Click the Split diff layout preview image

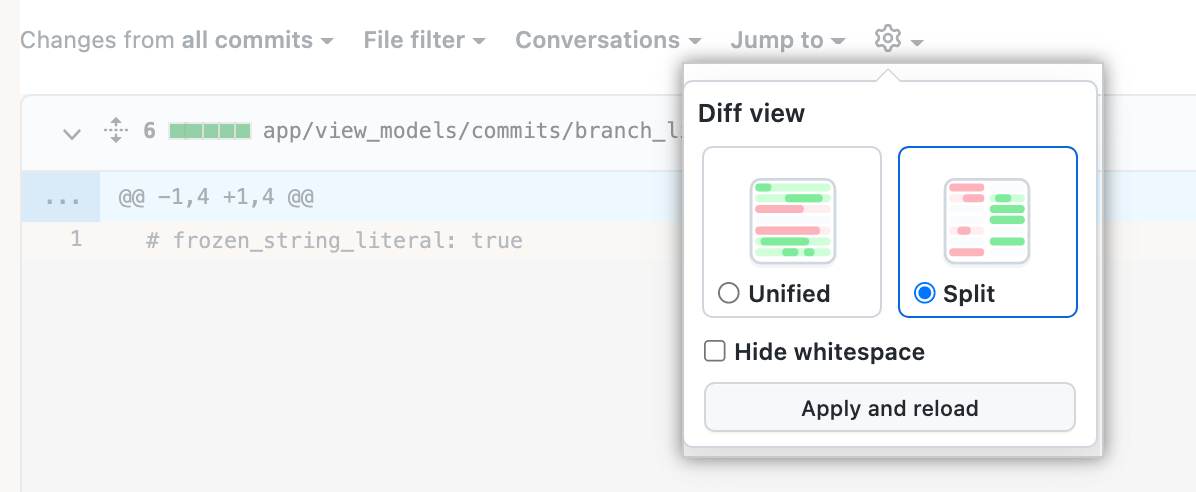987,220
